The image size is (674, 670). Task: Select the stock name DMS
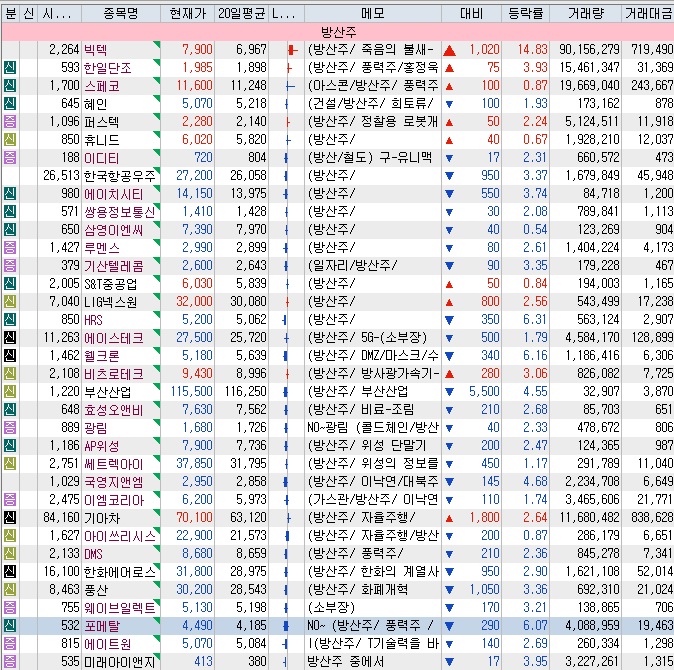(93, 554)
